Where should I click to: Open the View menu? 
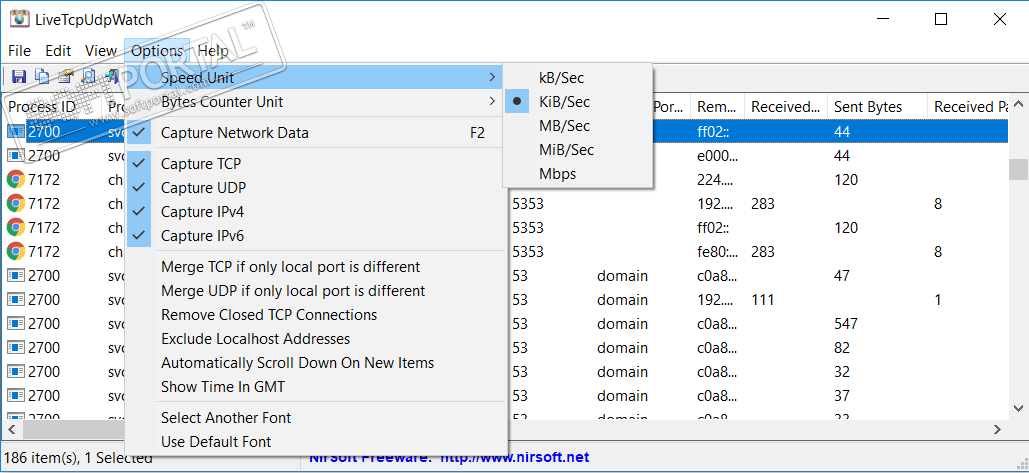click(101, 51)
